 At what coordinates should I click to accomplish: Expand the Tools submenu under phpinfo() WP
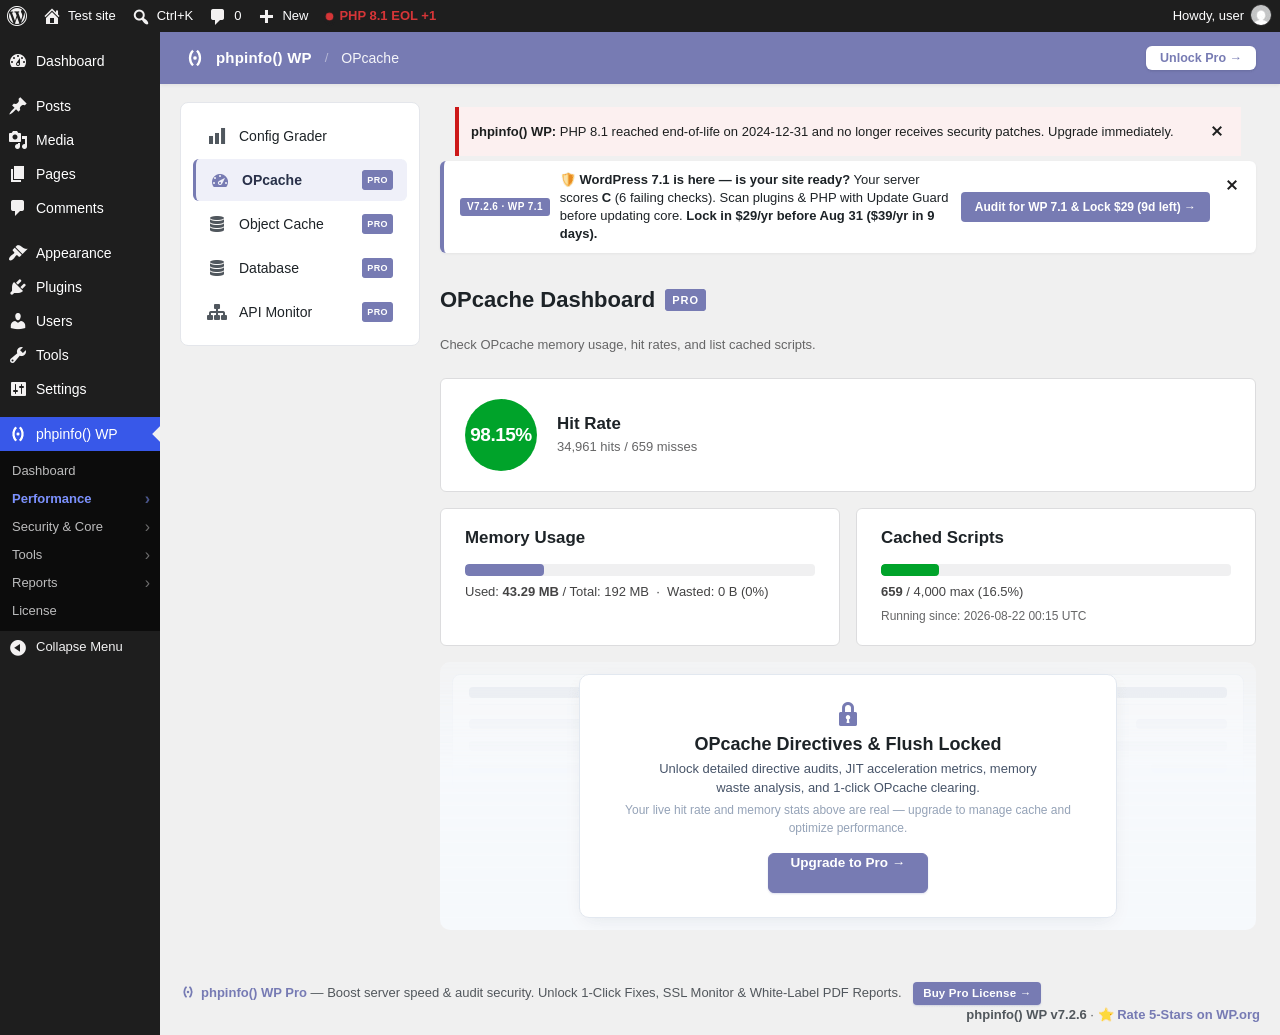(x=147, y=555)
